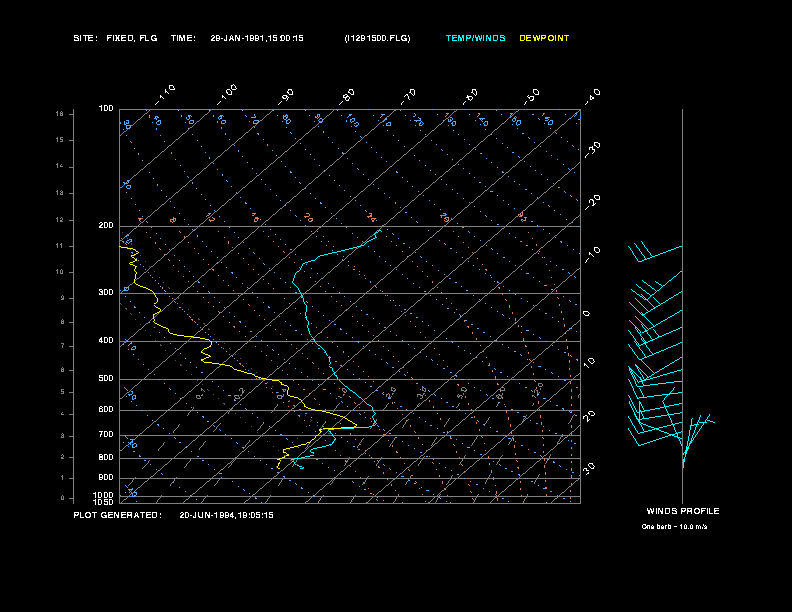Viewport: 792px width, 612px height.
Task: Click the -70 temperature label at top
Action: [x=408, y=97]
